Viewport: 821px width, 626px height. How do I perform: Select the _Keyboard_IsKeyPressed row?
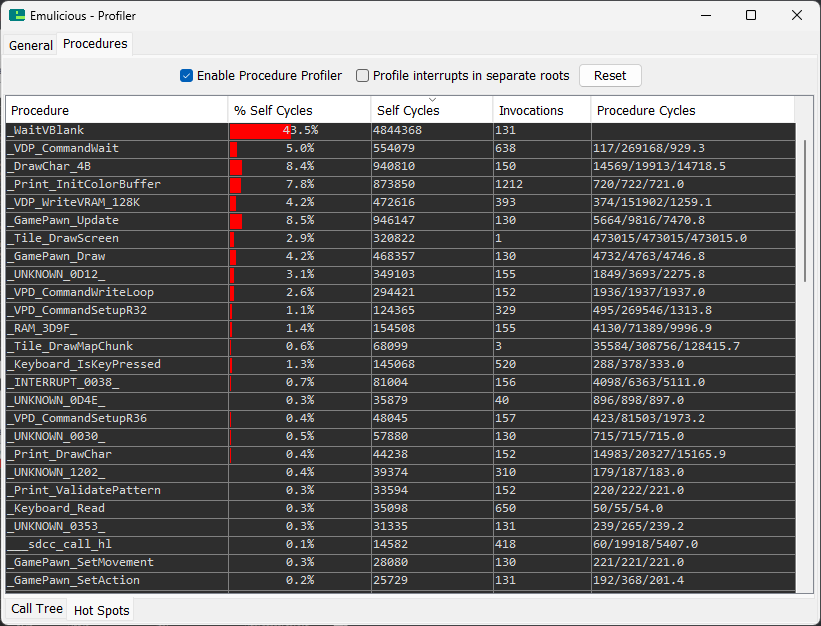pyautogui.click(x=401, y=364)
